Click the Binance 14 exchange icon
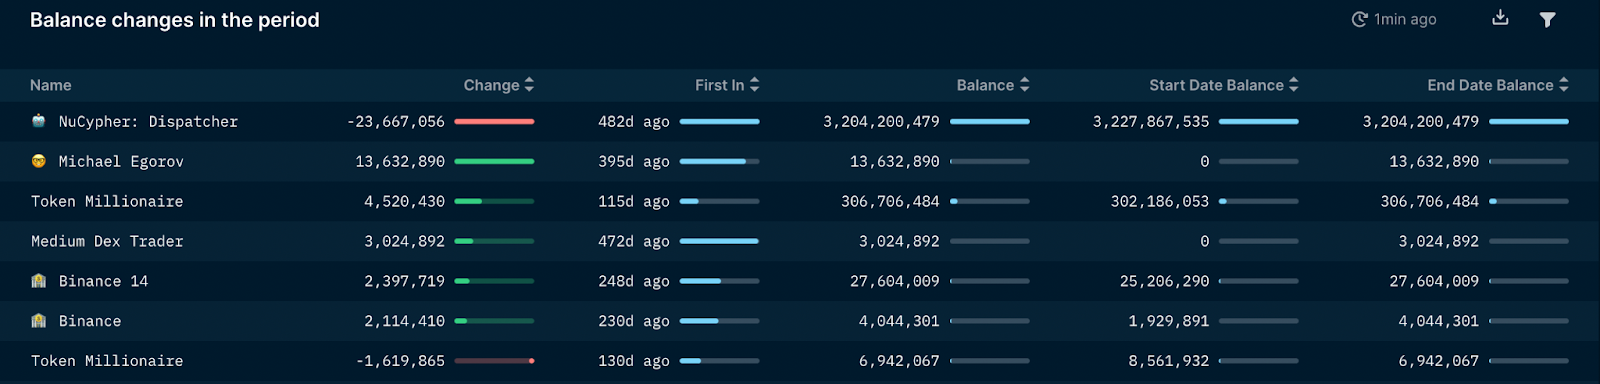The width and height of the screenshot is (1600, 384). (x=39, y=281)
